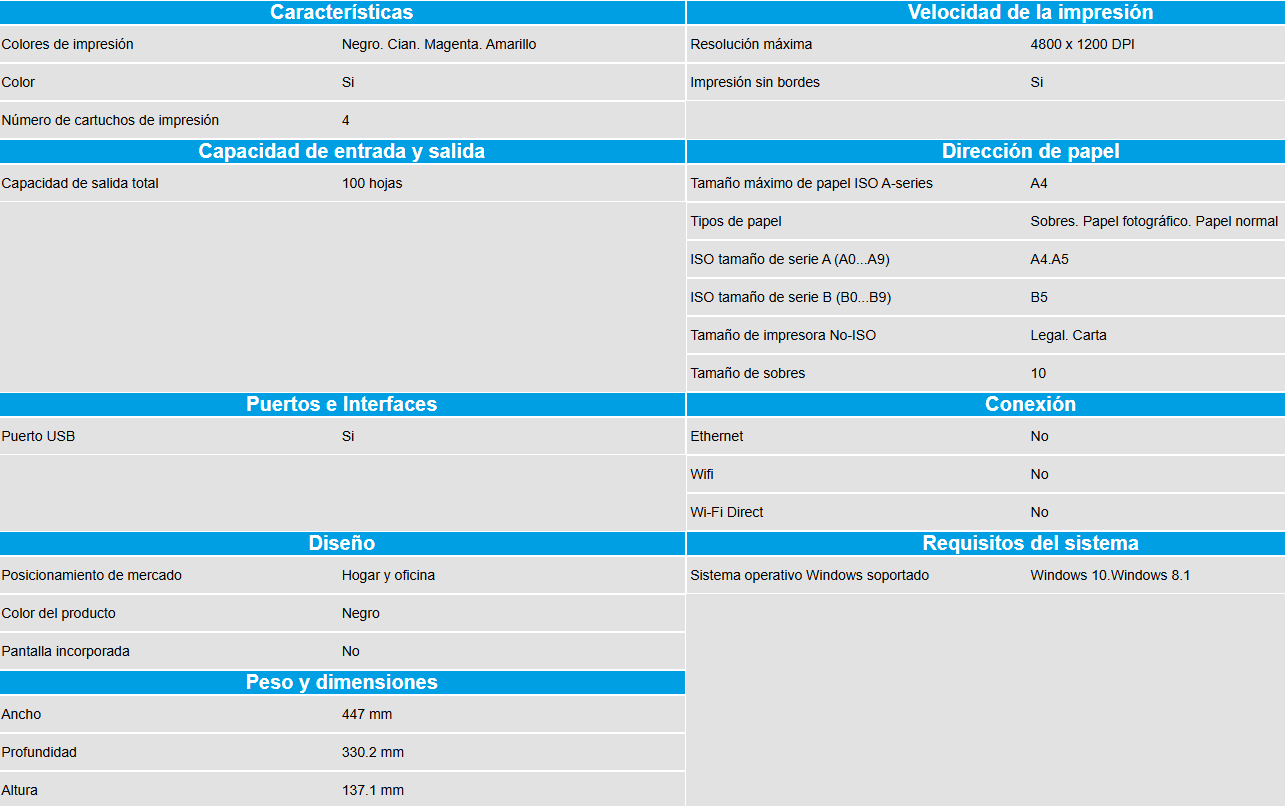Click the Características section header
Viewport: 1285px width, 806px height.
[341, 12]
